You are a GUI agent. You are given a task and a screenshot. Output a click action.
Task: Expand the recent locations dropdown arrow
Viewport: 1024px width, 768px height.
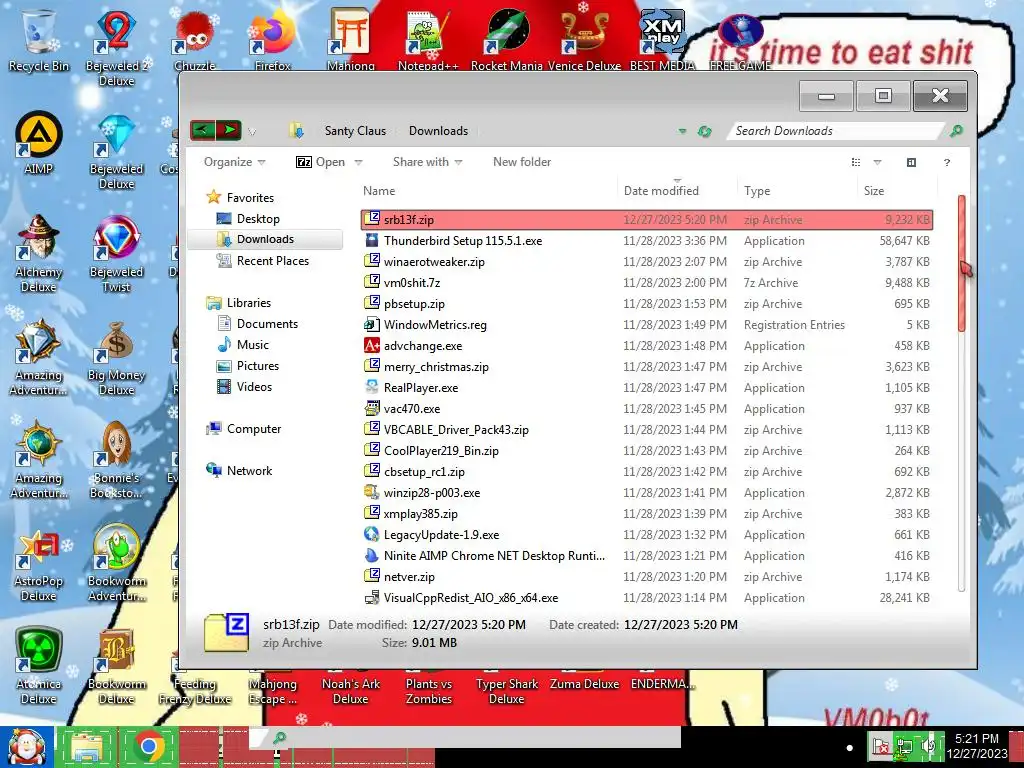[x=252, y=132]
